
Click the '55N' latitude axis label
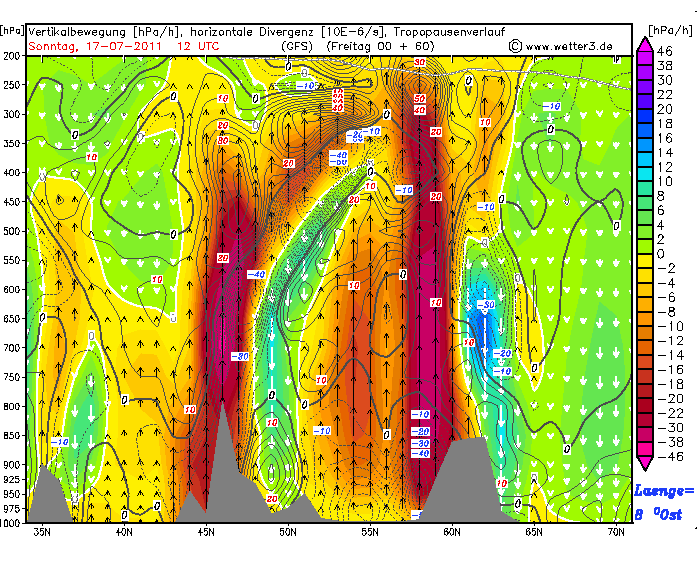click(370, 532)
